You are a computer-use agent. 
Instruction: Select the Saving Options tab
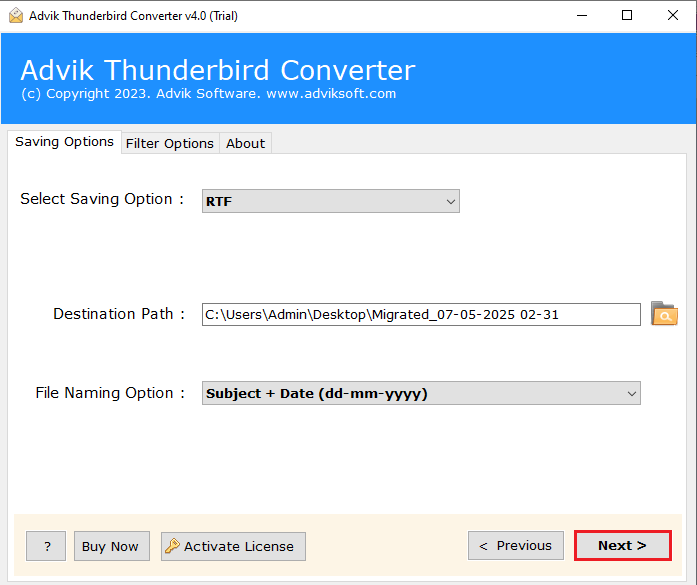[64, 142]
